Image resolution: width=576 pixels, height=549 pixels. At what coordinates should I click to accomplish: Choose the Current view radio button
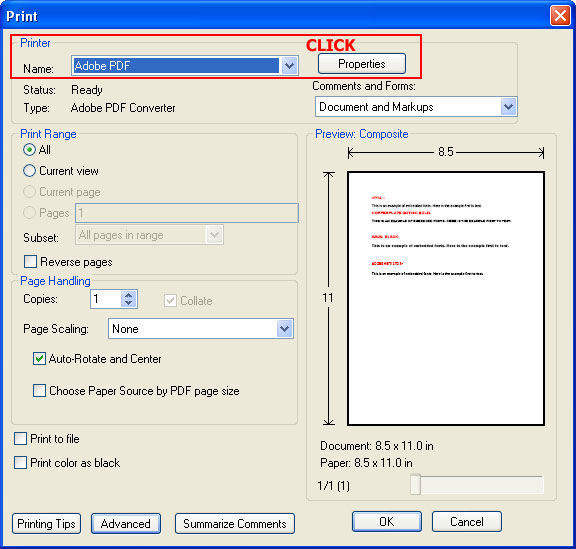[29, 171]
